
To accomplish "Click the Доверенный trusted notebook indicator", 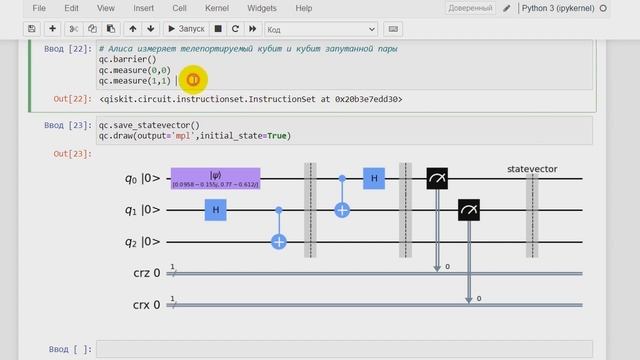I will [470, 8].
